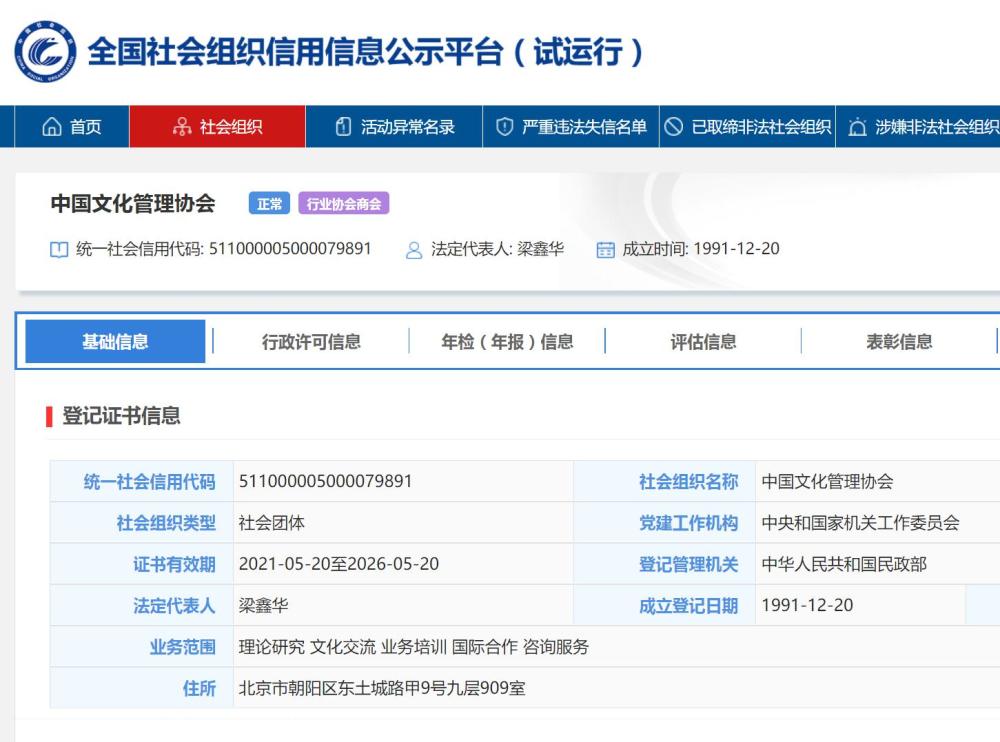The width and height of the screenshot is (1000, 742).
Task: Switch to the 表彰信息 tab
Action: [899, 341]
